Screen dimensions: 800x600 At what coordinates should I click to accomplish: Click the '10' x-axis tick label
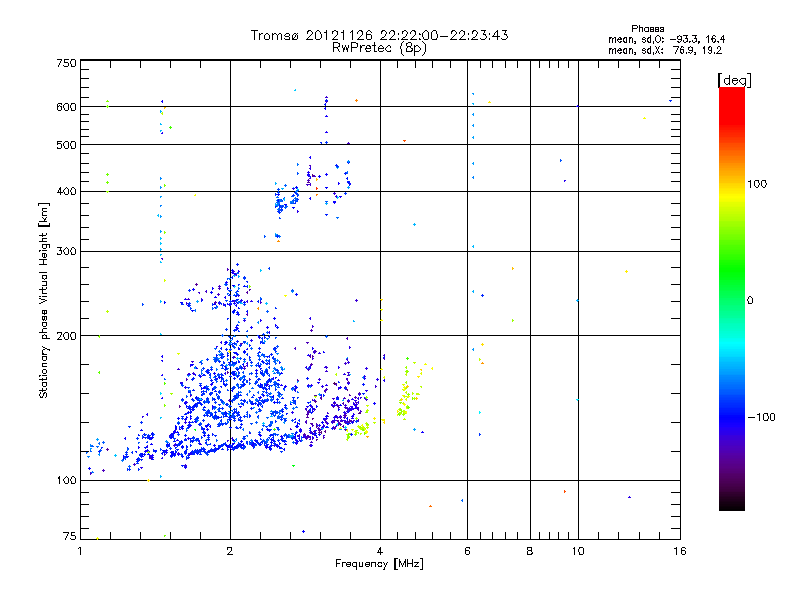pos(578,551)
